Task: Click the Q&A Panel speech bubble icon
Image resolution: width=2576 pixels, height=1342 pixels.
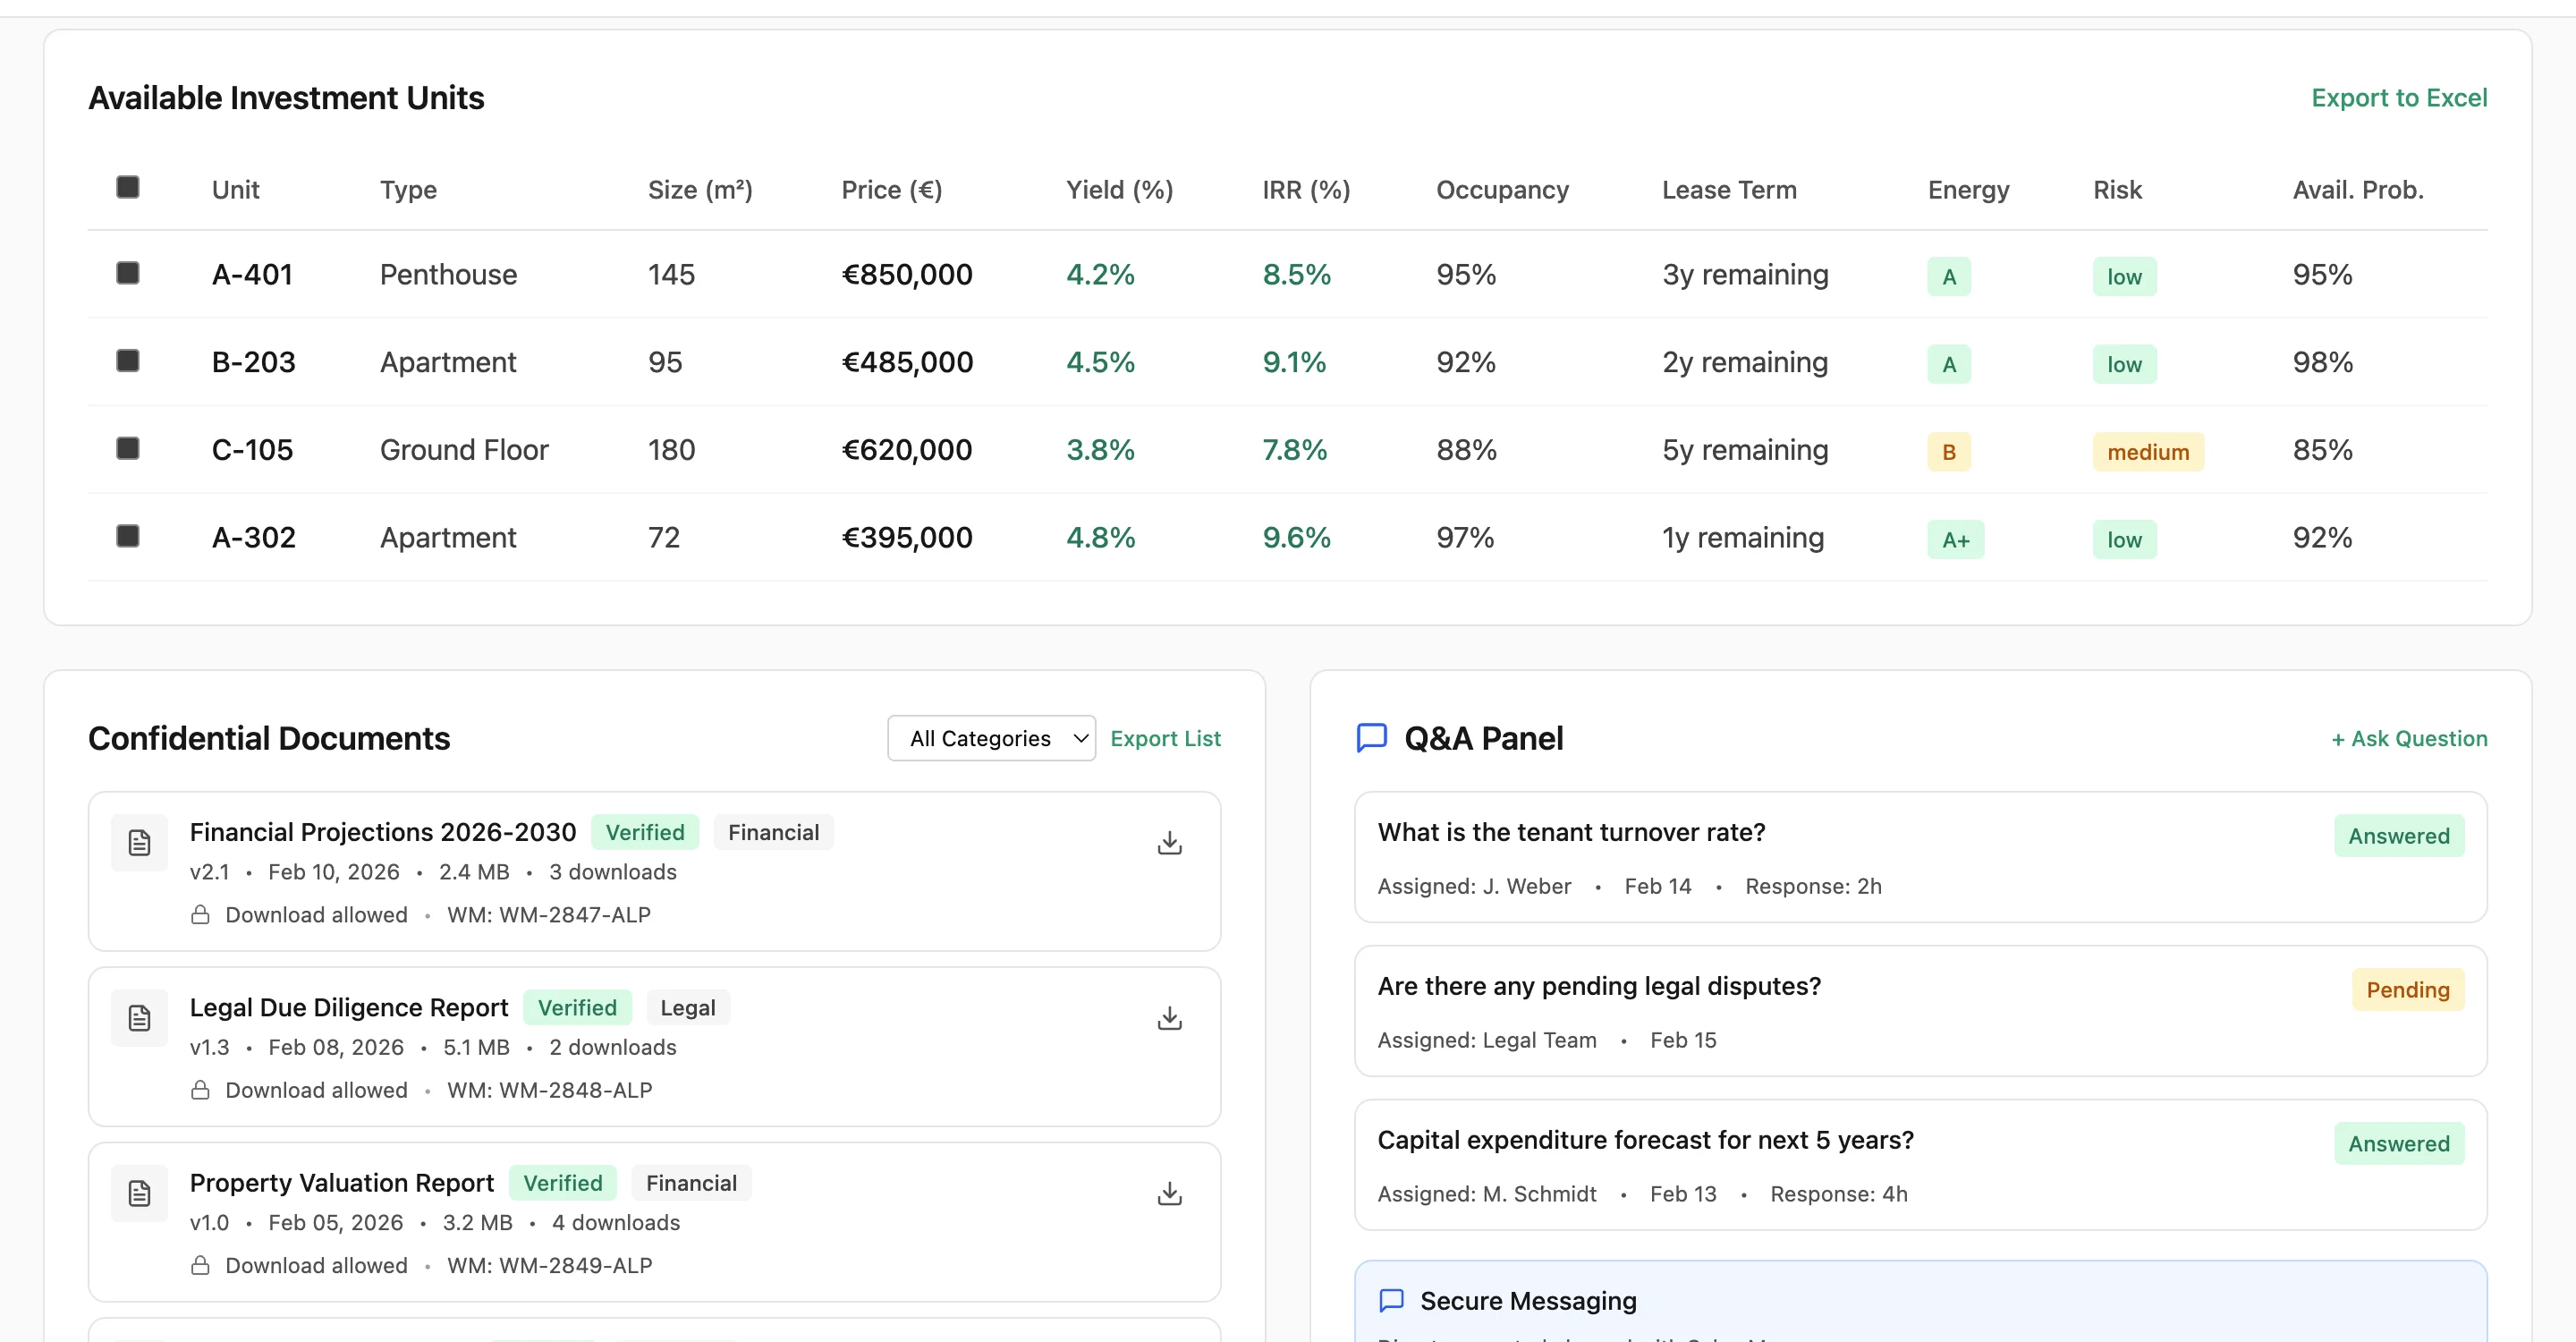Action: click(1371, 738)
